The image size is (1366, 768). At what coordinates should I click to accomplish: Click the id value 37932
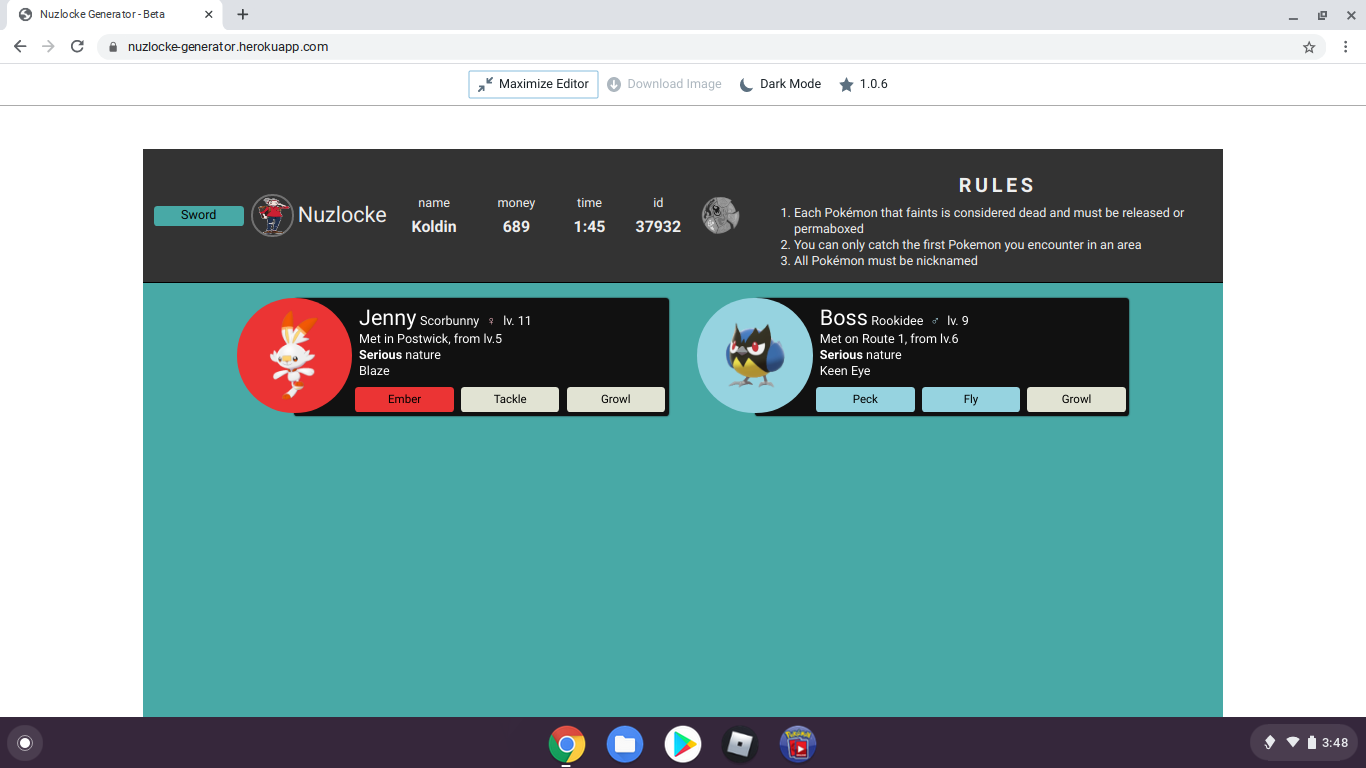click(658, 227)
